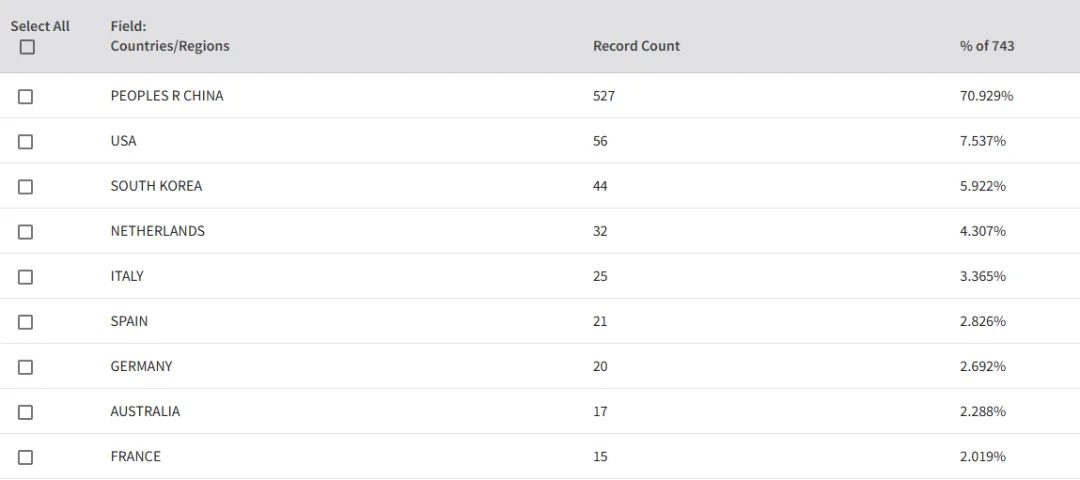Check the Select All checkbox
The width and height of the screenshot is (1080, 480).
(27, 48)
